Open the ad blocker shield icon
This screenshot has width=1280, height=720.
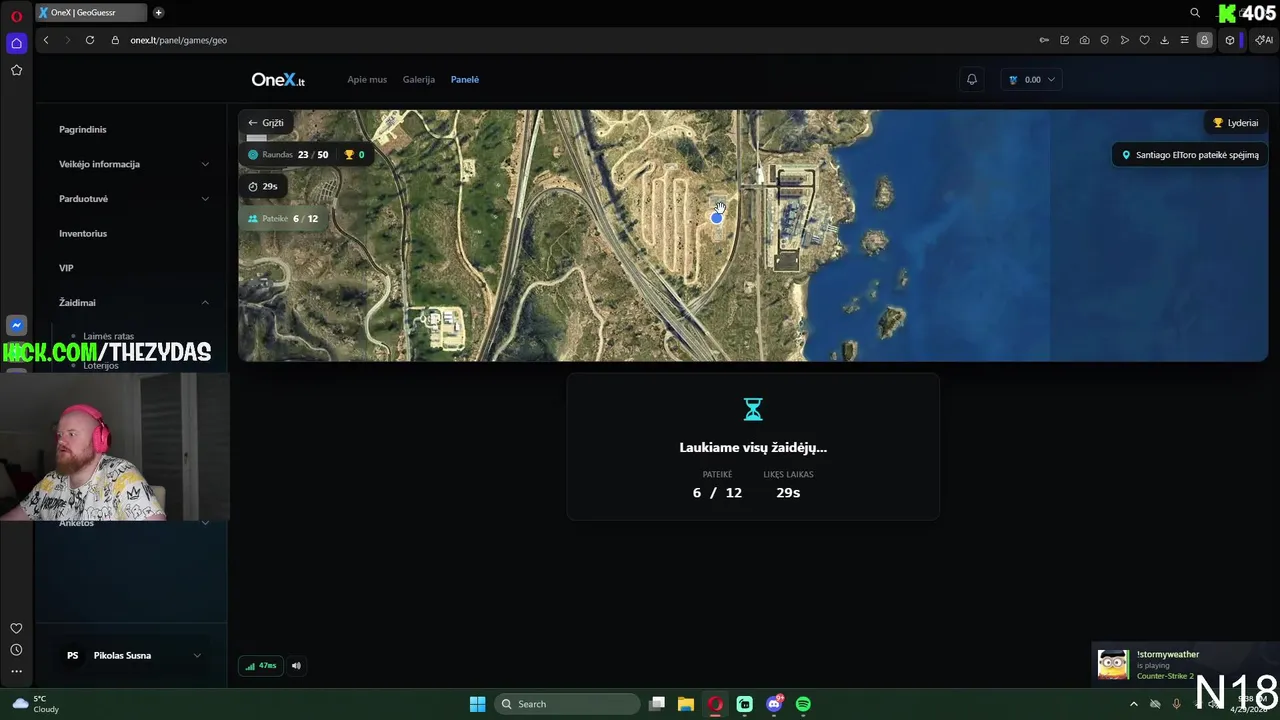(1104, 40)
